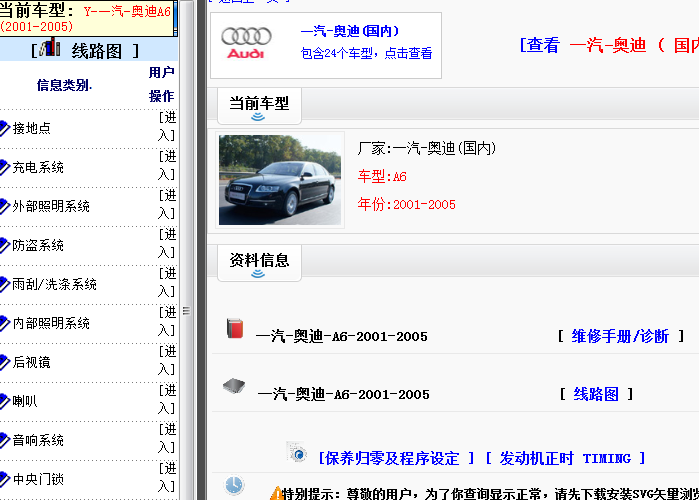Open [进入] for 外部照明系统
The height and width of the screenshot is (500, 699).
pyautogui.click(x=167, y=204)
